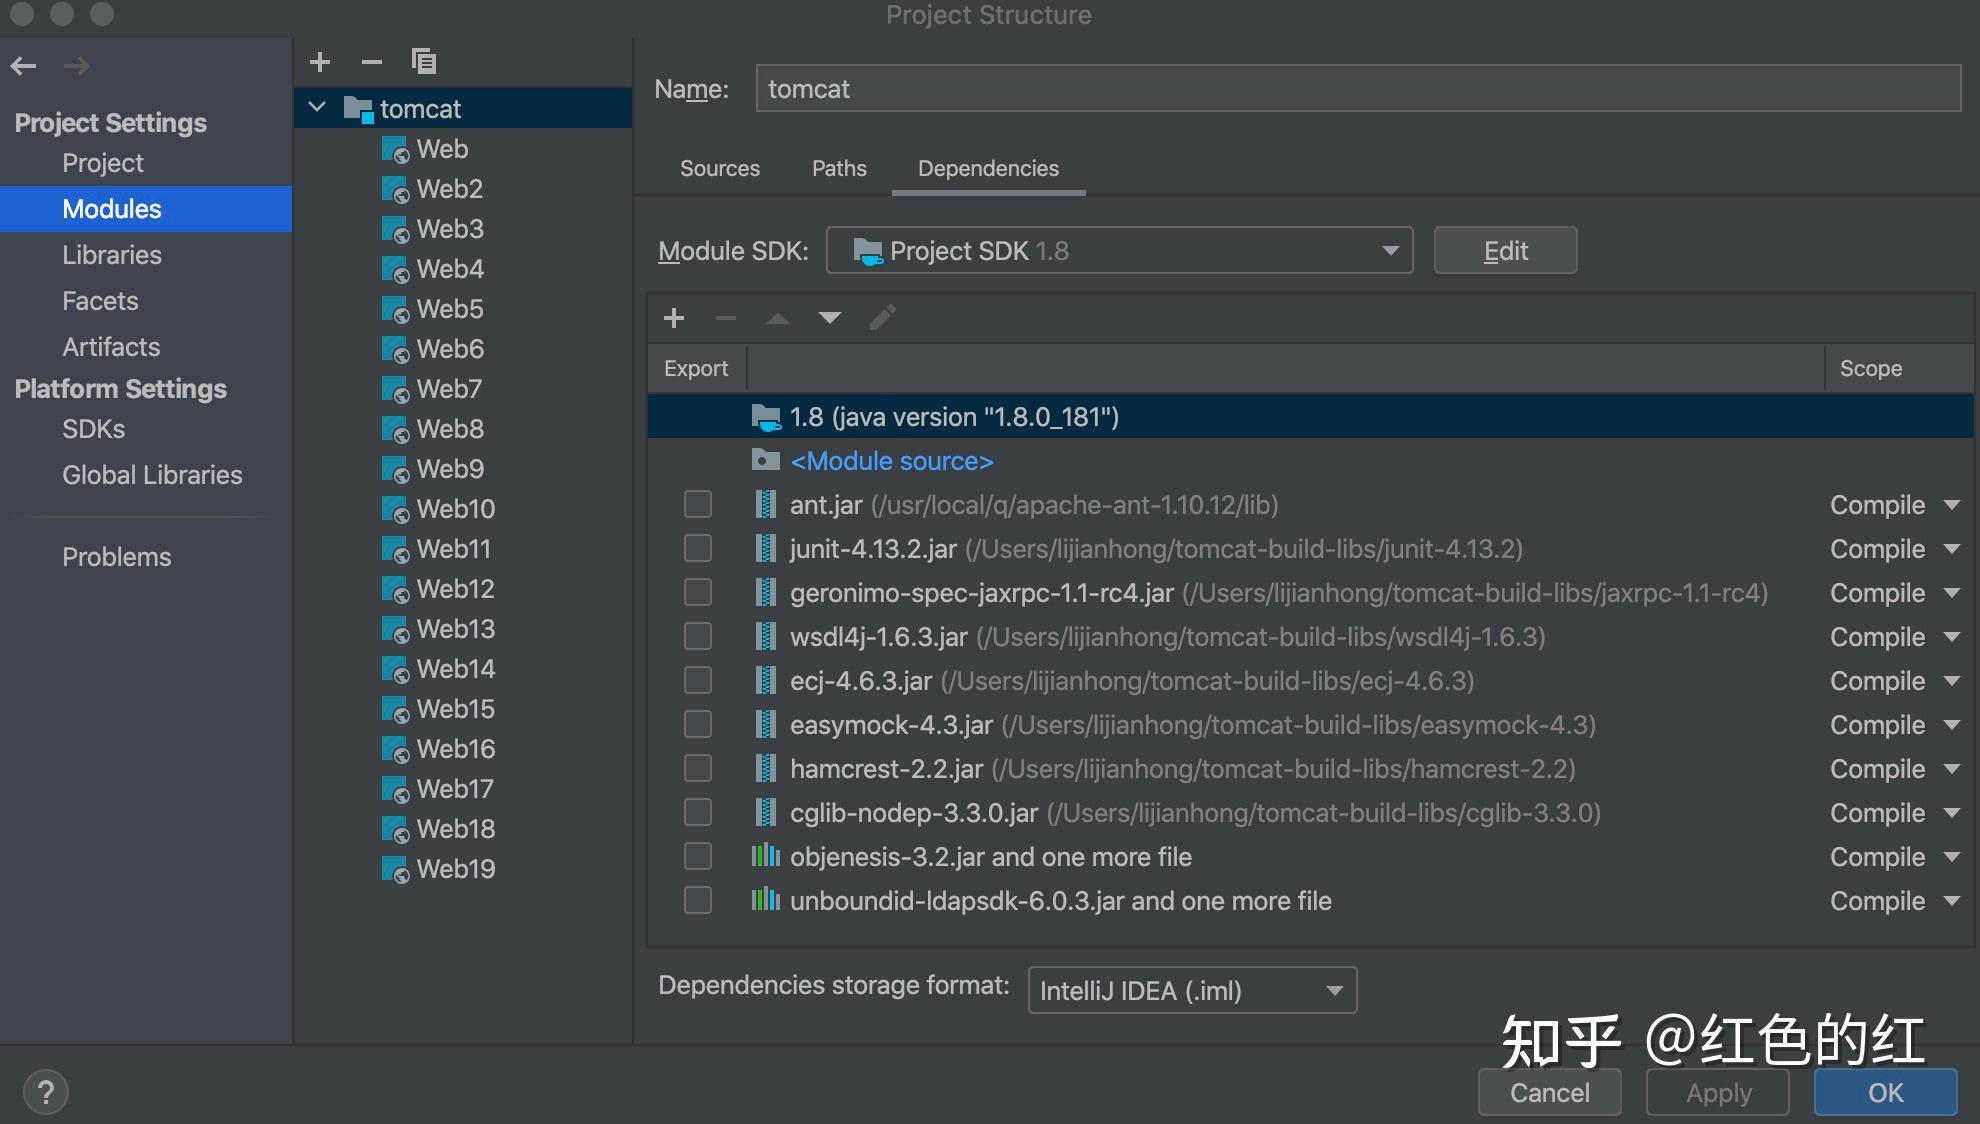Click the unboundid-ldapsdk library icon
1980x1124 pixels.
tap(766, 900)
